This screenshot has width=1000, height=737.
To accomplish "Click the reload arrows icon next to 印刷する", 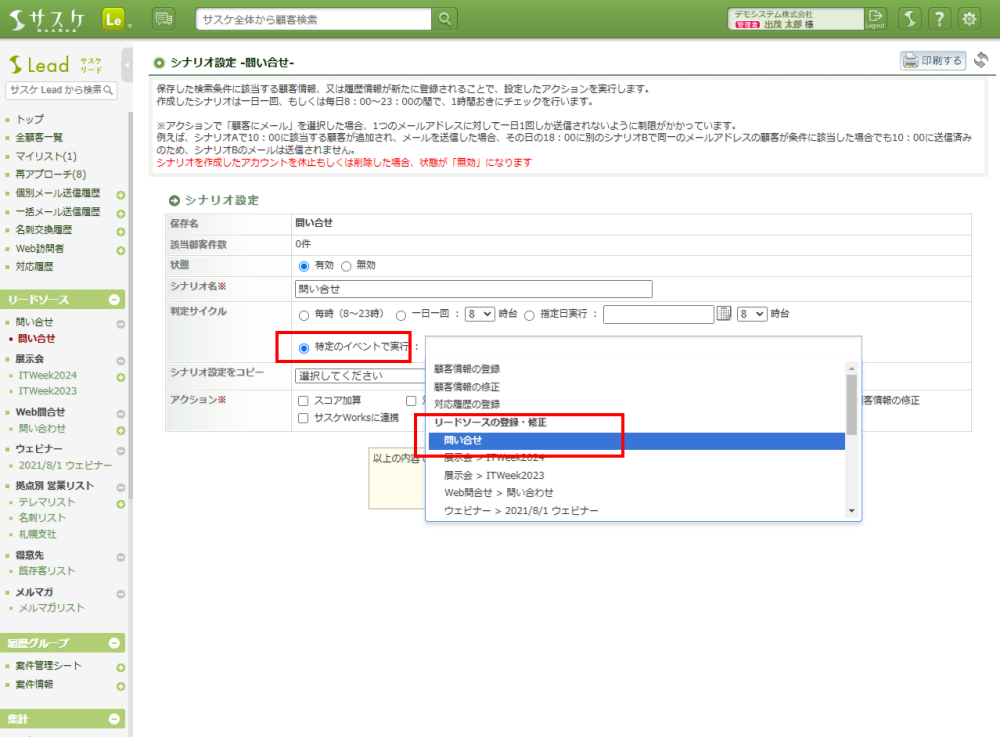I will 981,61.
